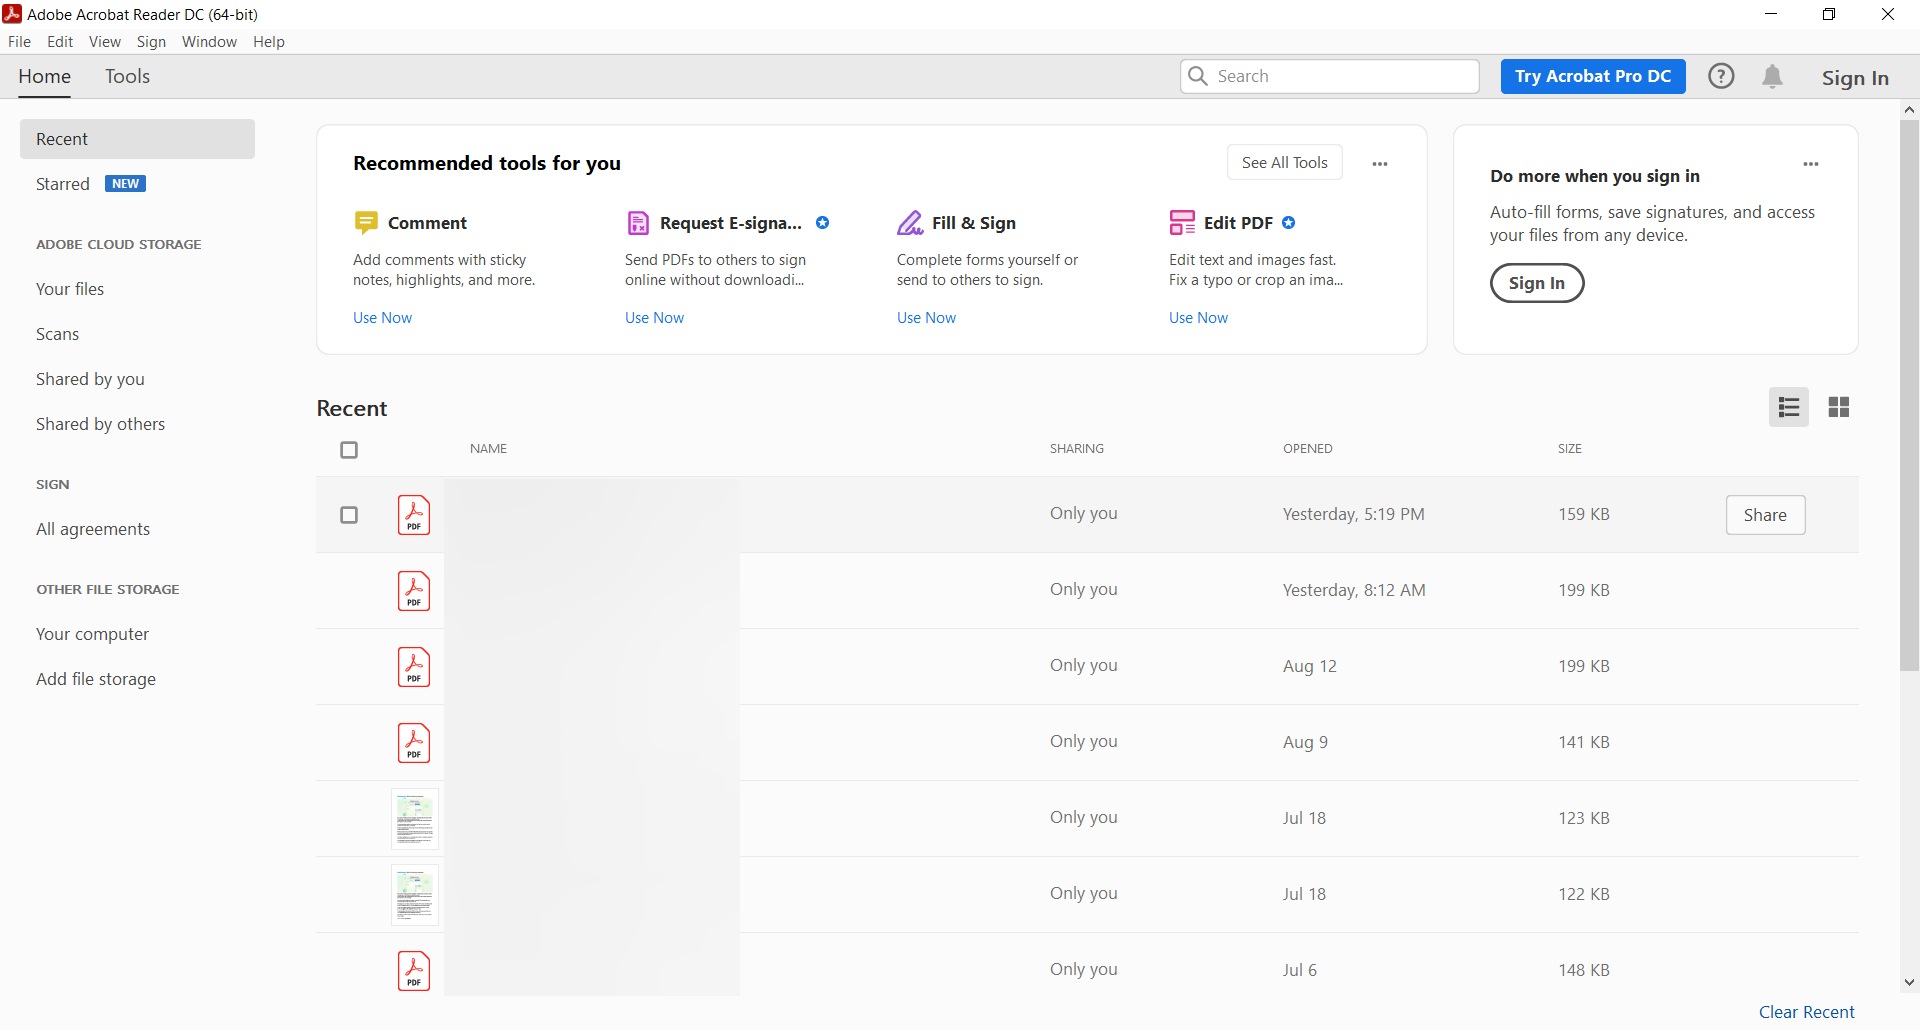The width and height of the screenshot is (1920, 1030).
Task: Open the Sign menu
Action: (x=151, y=42)
